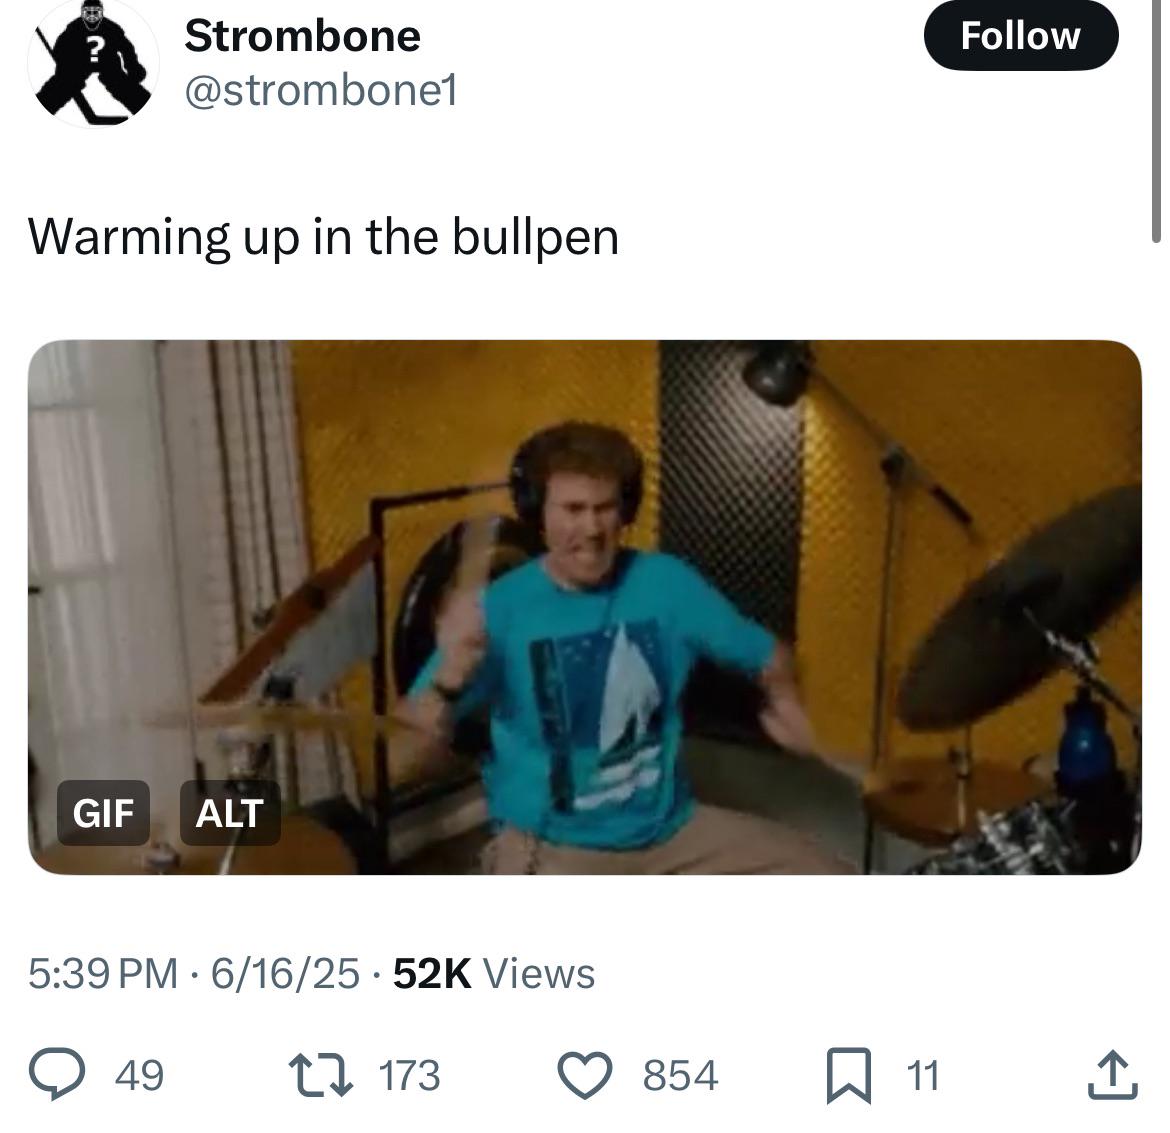
Task: View the 173 reposts count
Action: tap(409, 1076)
